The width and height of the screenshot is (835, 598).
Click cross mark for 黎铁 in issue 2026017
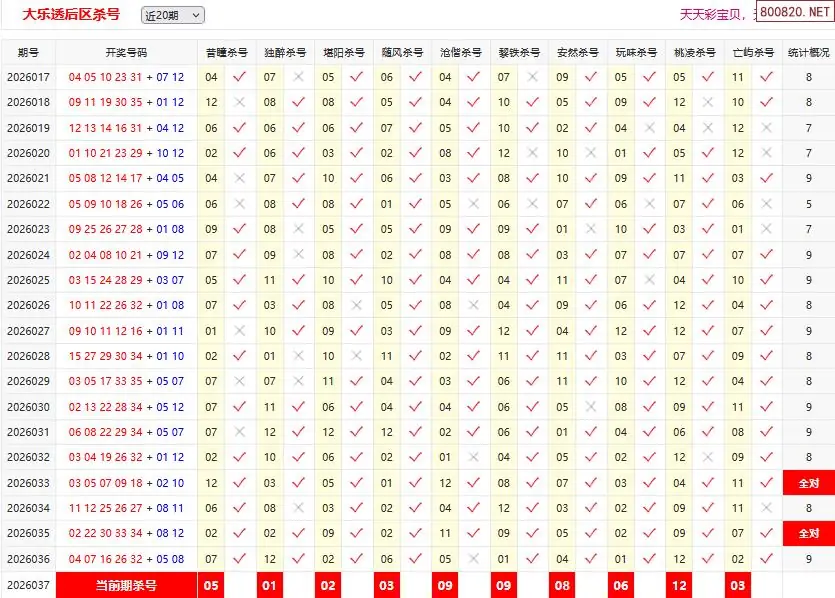coord(532,77)
